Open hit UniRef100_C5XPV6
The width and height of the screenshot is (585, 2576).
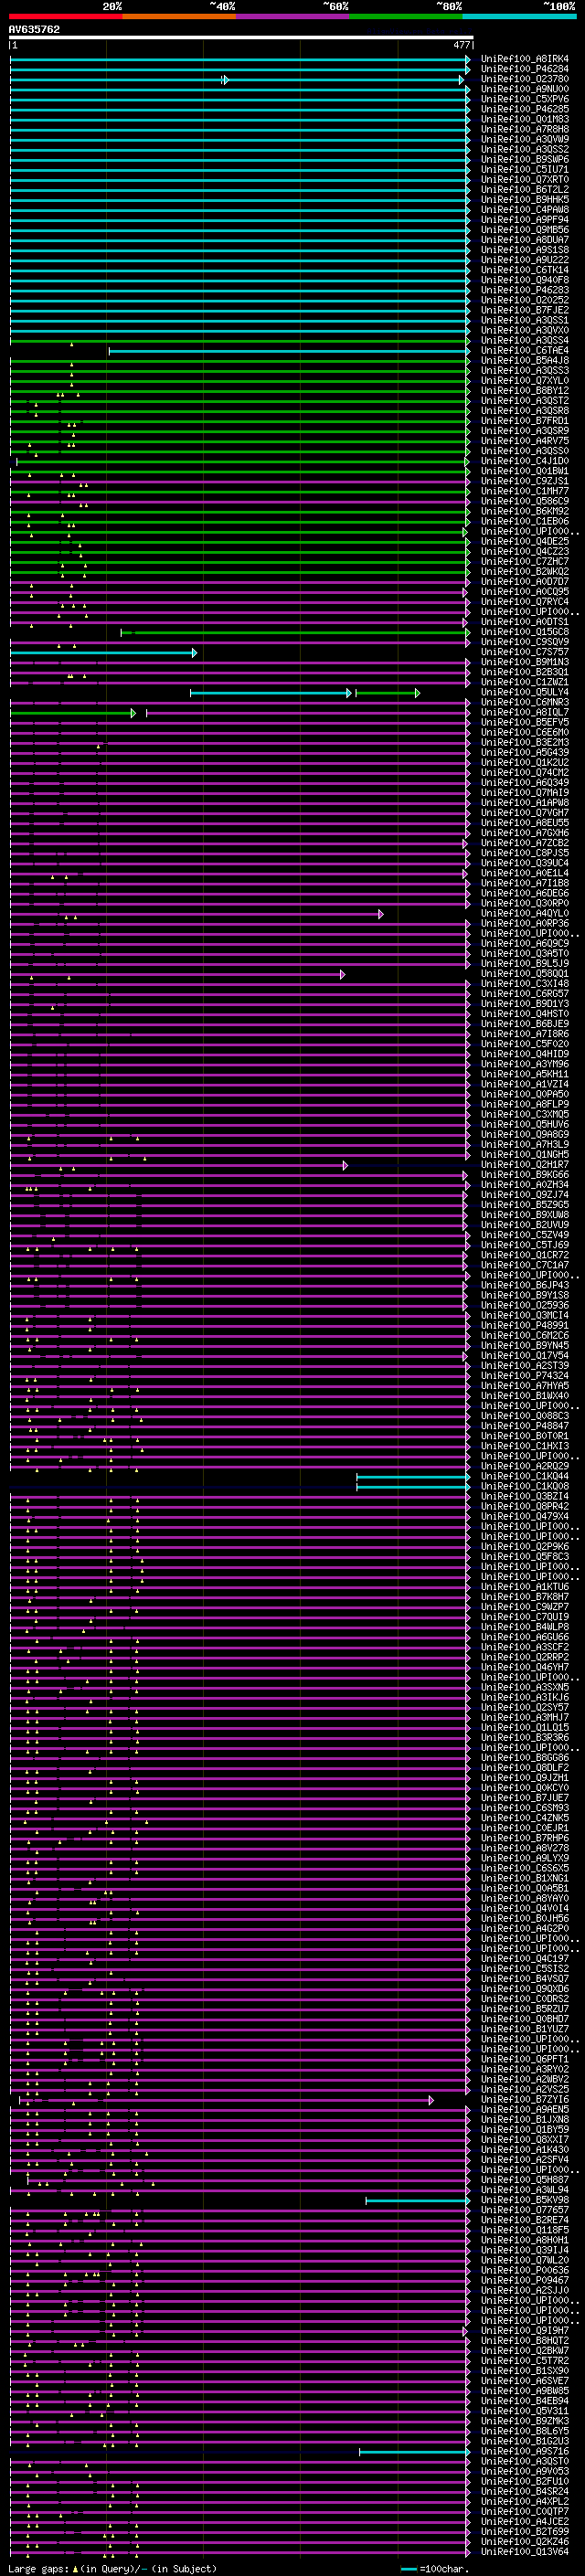coord(525,99)
